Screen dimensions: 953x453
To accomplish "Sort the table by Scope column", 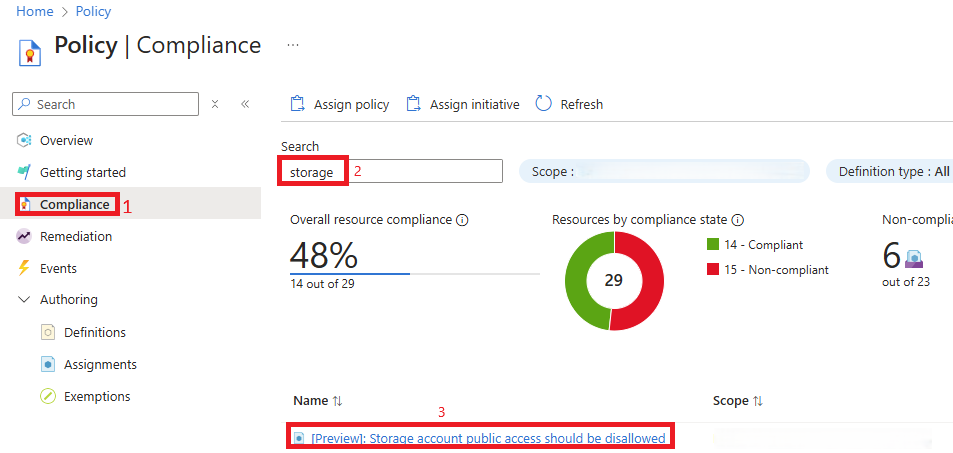I will click(x=738, y=401).
